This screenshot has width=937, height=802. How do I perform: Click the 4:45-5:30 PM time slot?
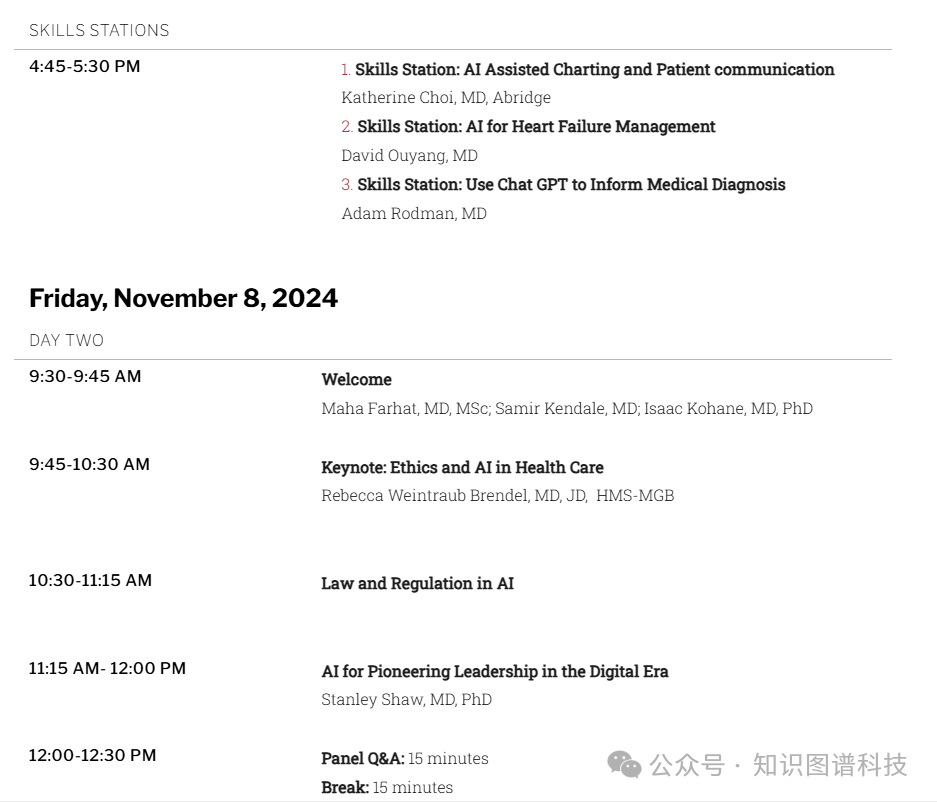click(x=84, y=66)
